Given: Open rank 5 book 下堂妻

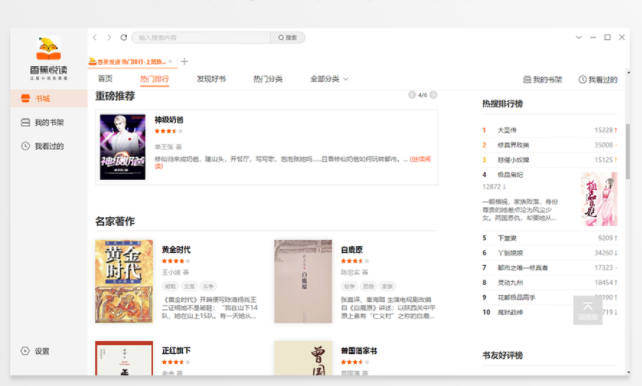Looking at the screenshot, I should pos(507,238).
